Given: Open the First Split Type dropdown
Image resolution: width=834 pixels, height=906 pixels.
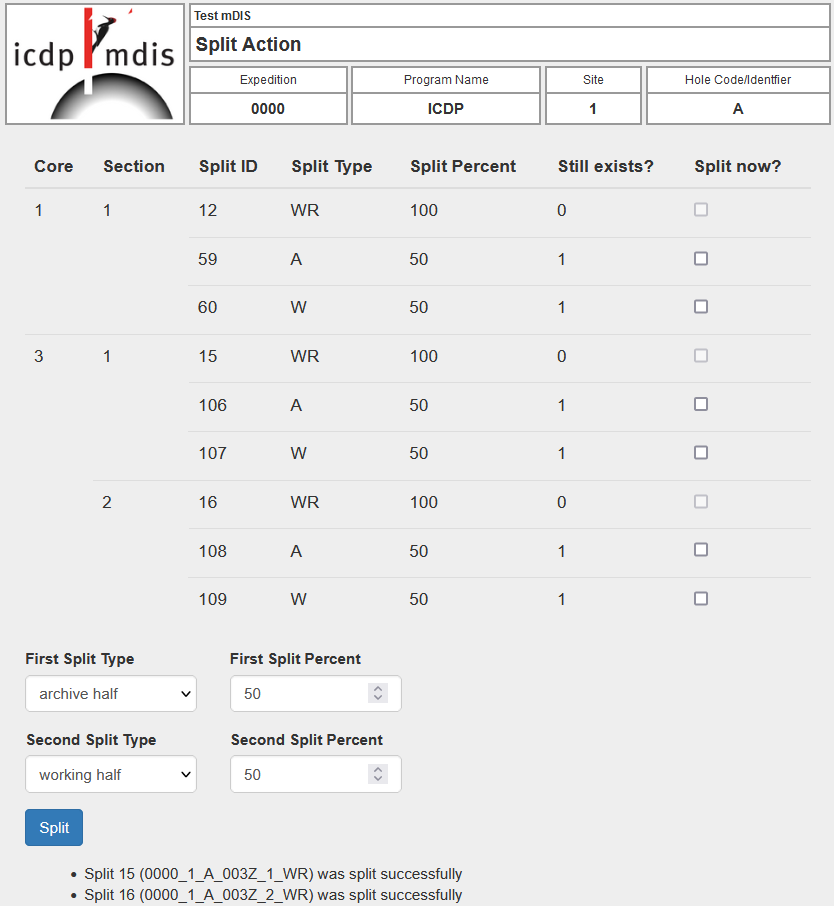Looking at the screenshot, I should coord(111,694).
